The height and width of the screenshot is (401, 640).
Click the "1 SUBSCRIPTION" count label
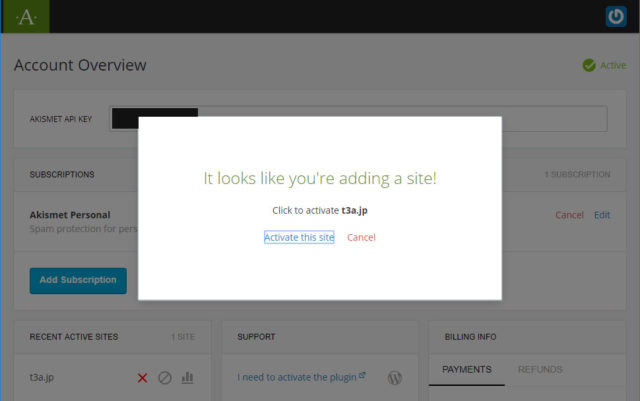(577, 174)
